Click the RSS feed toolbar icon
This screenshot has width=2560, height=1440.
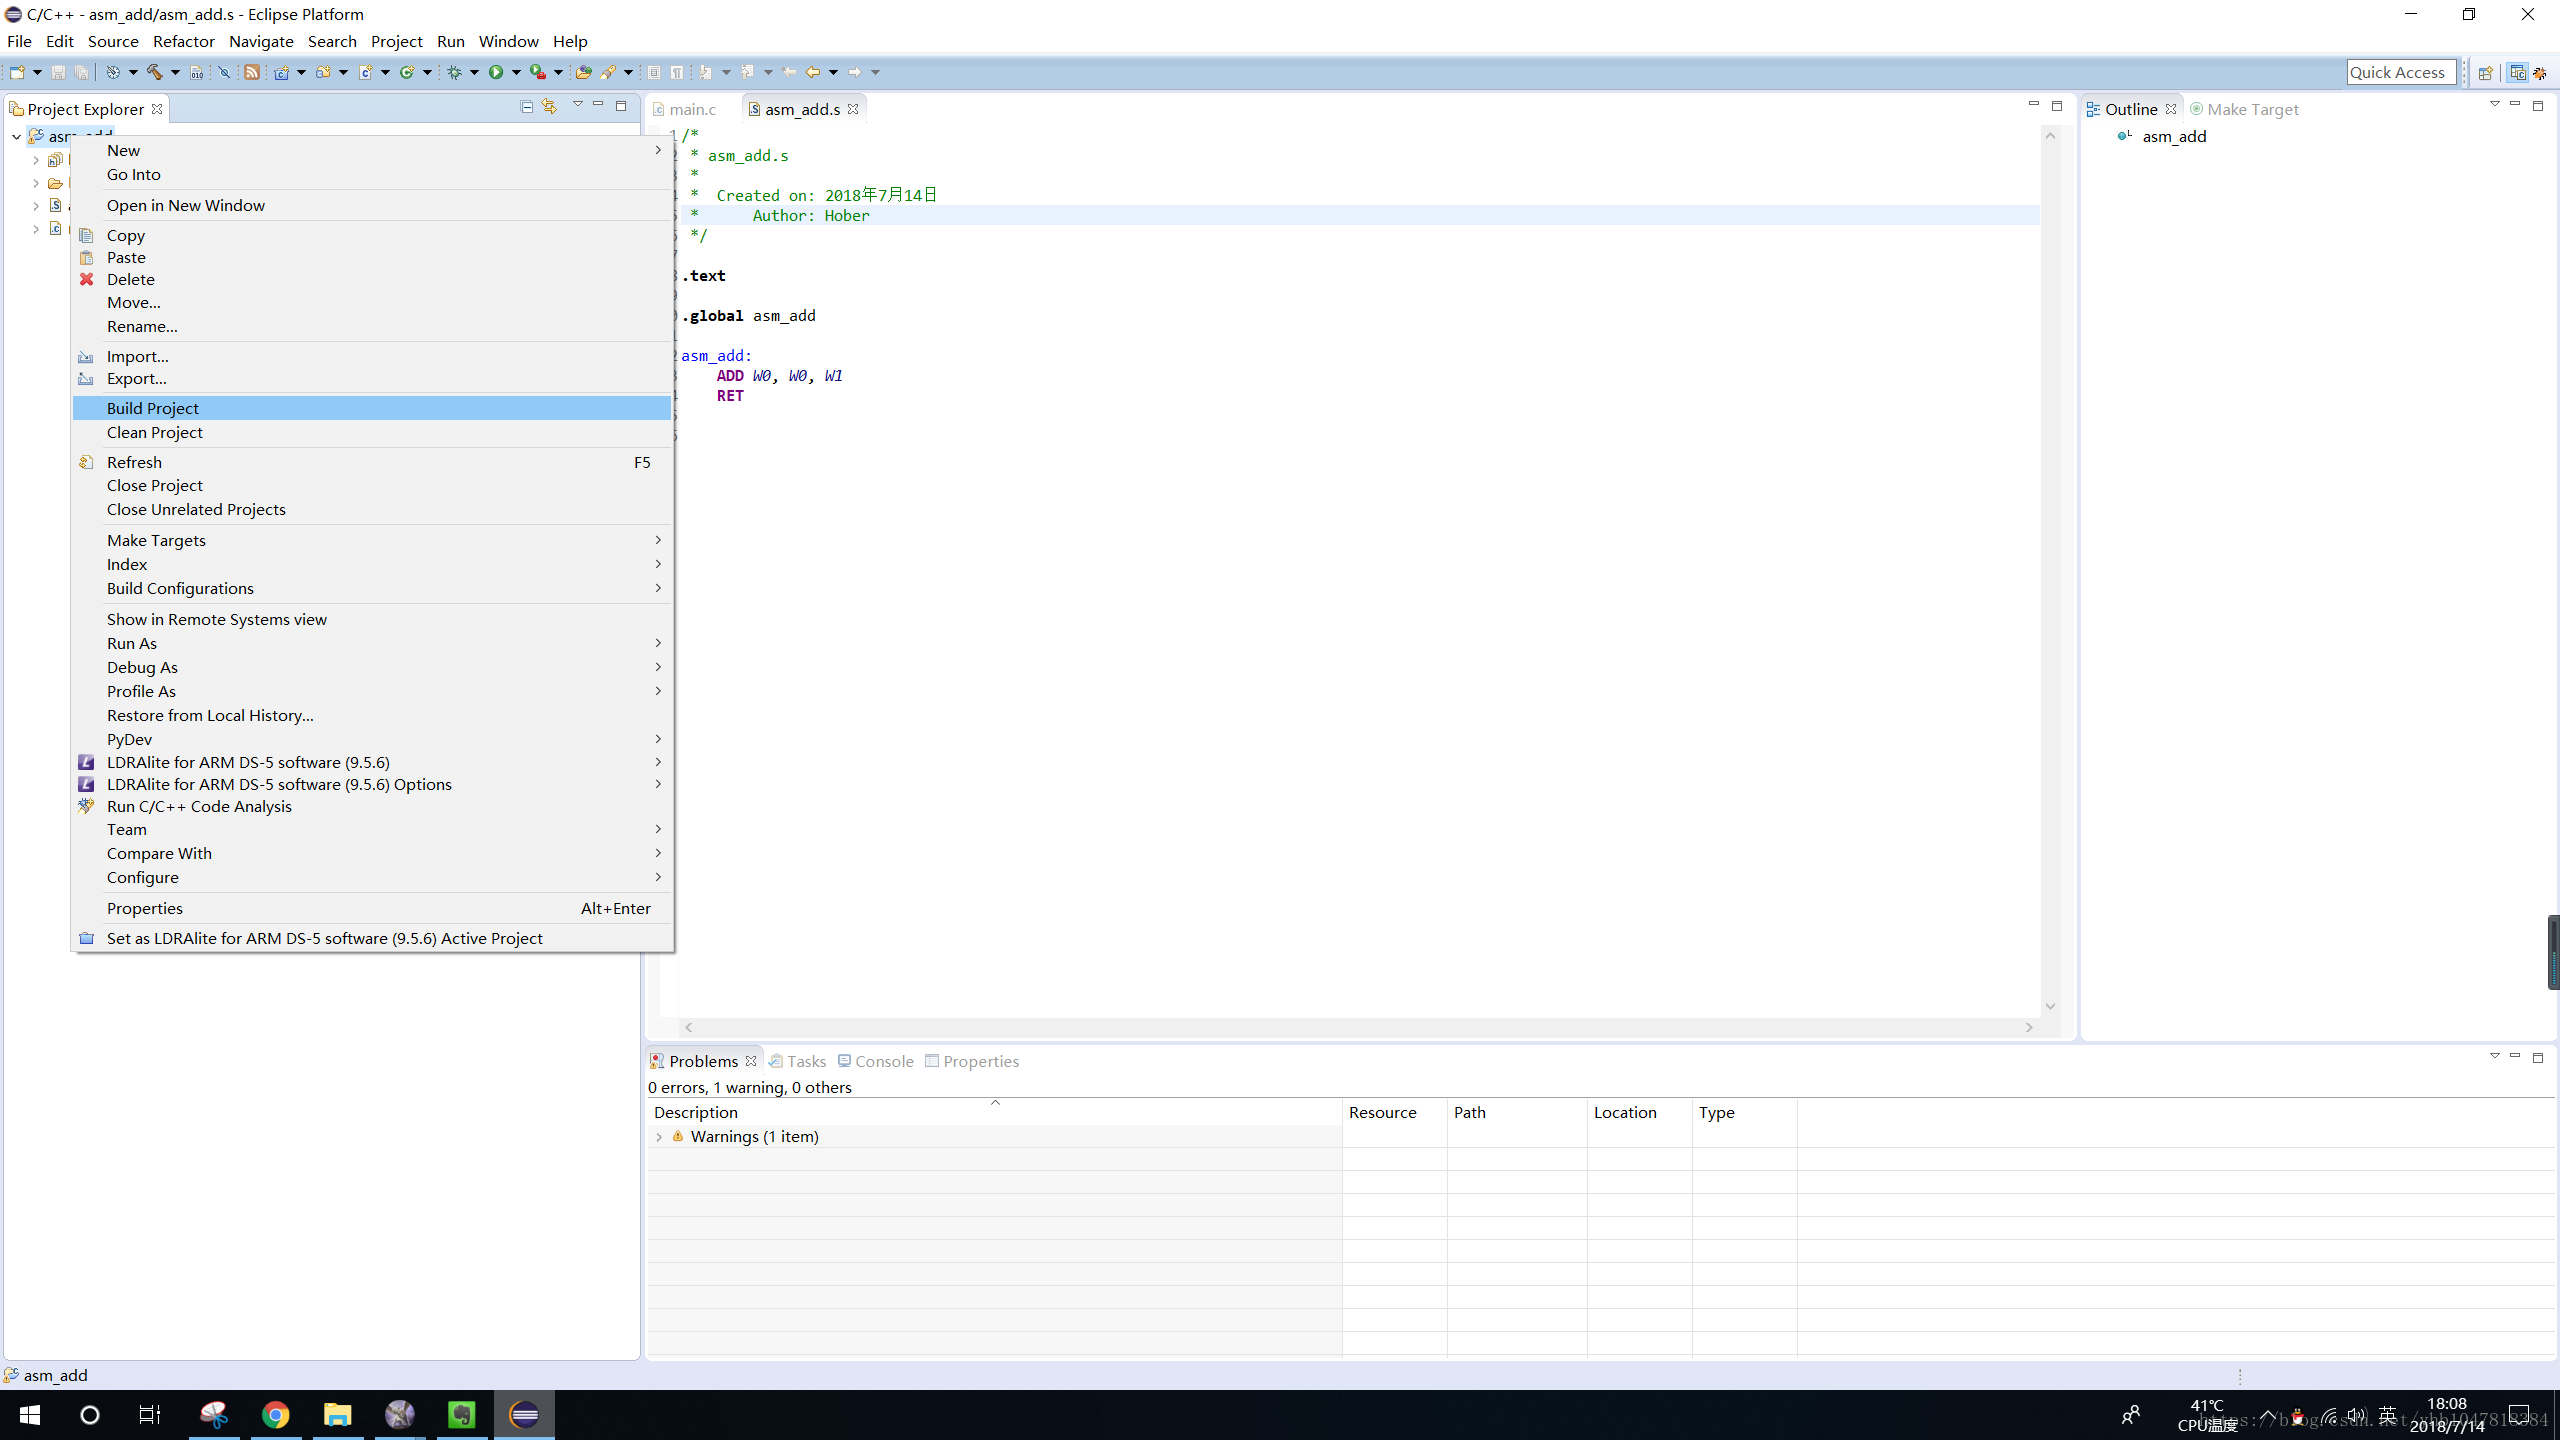(x=252, y=72)
